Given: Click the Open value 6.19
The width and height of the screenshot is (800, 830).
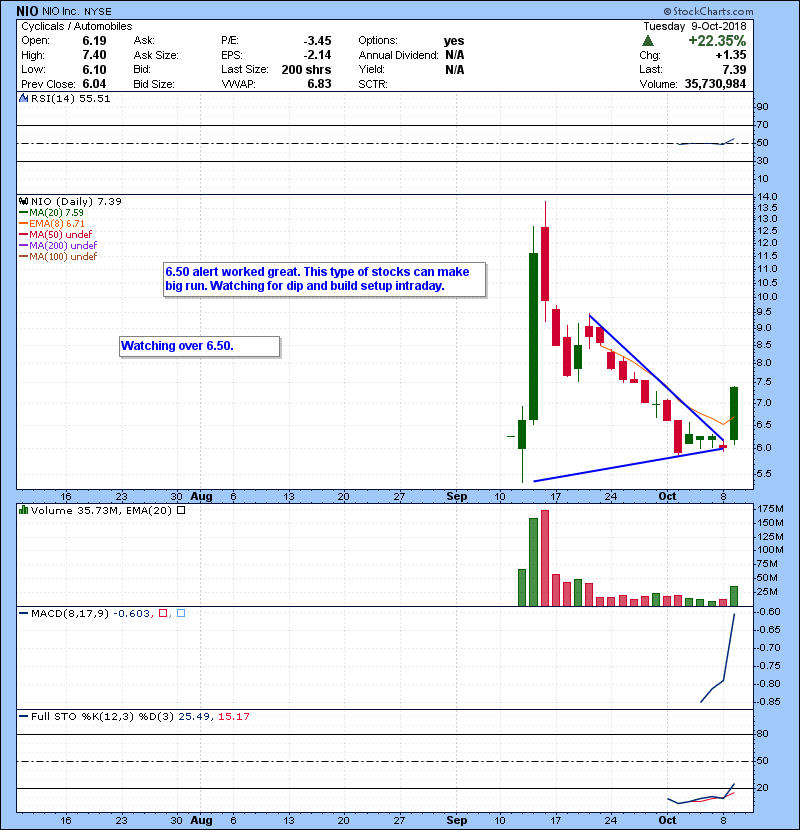Looking at the screenshot, I should [x=94, y=41].
